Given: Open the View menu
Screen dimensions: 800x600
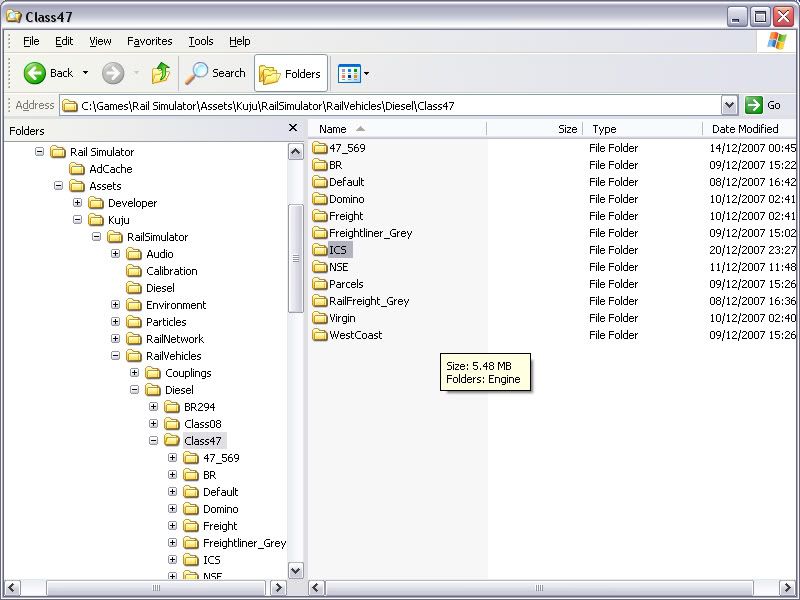Looking at the screenshot, I should [100, 41].
